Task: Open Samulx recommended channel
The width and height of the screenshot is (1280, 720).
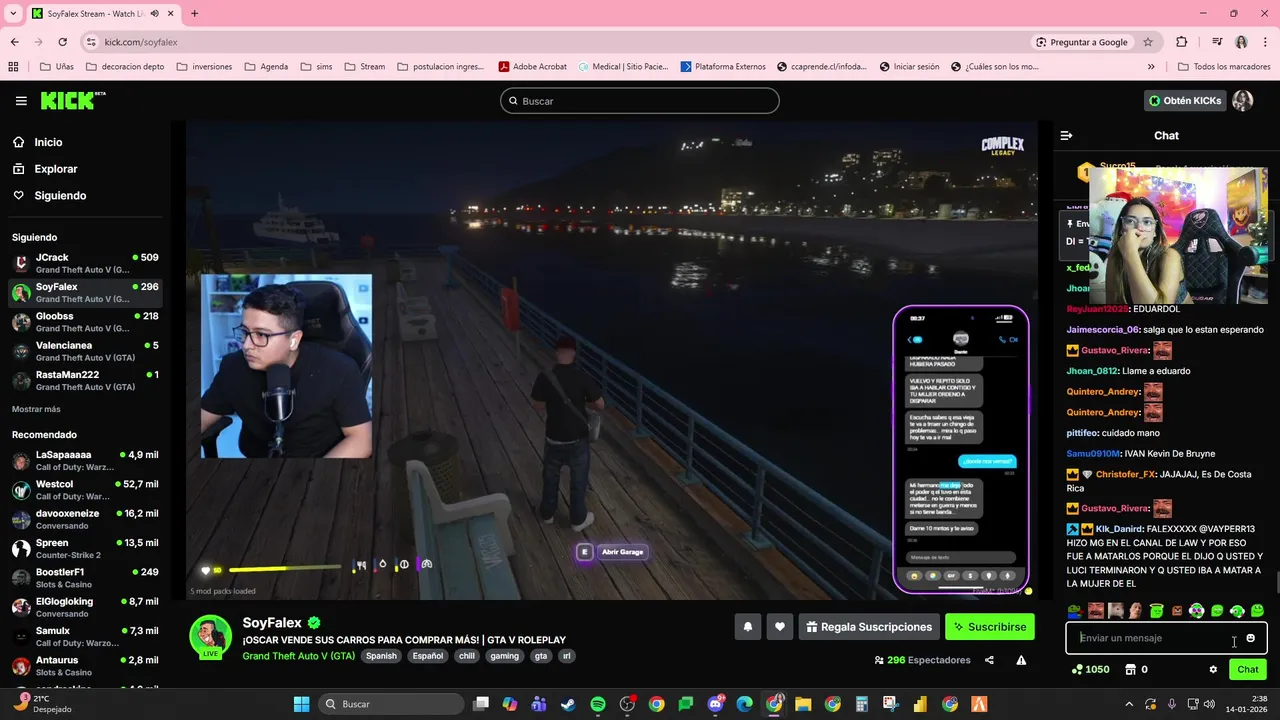Action: [x=85, y=636]
